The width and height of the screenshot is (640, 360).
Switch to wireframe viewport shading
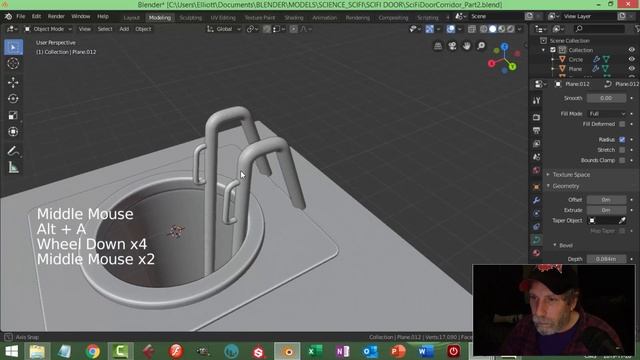click(x=484, y=29)
